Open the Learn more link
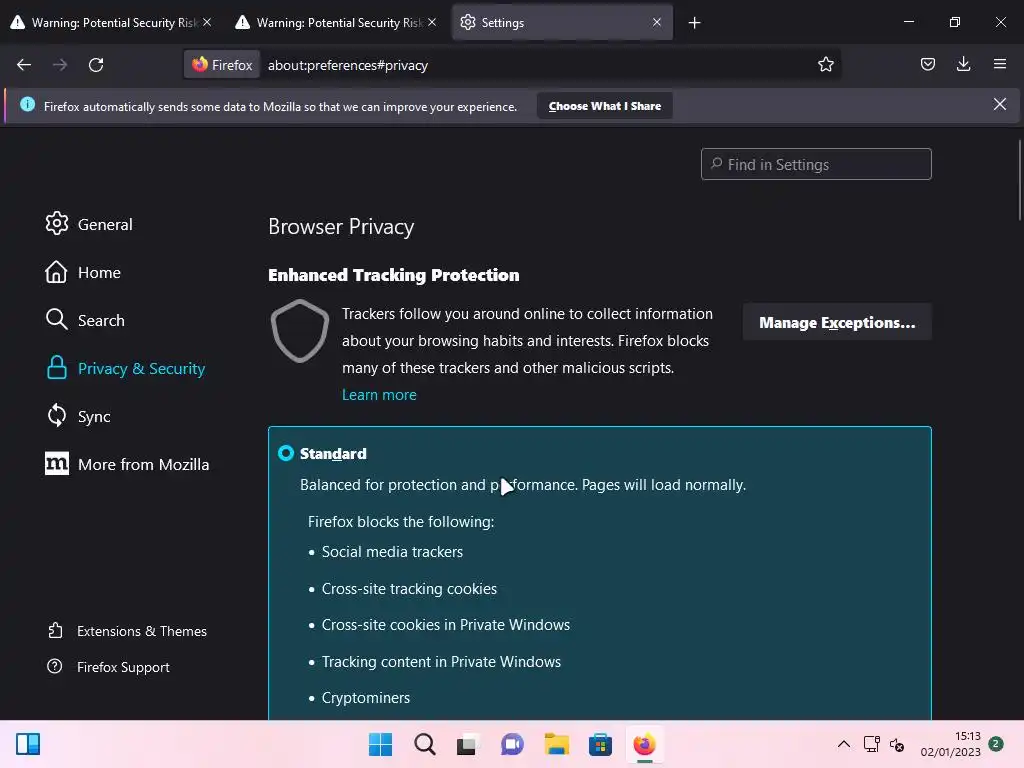Image resolution: width=1024 pixels, height=768 pixels. [x=379, y=394]
